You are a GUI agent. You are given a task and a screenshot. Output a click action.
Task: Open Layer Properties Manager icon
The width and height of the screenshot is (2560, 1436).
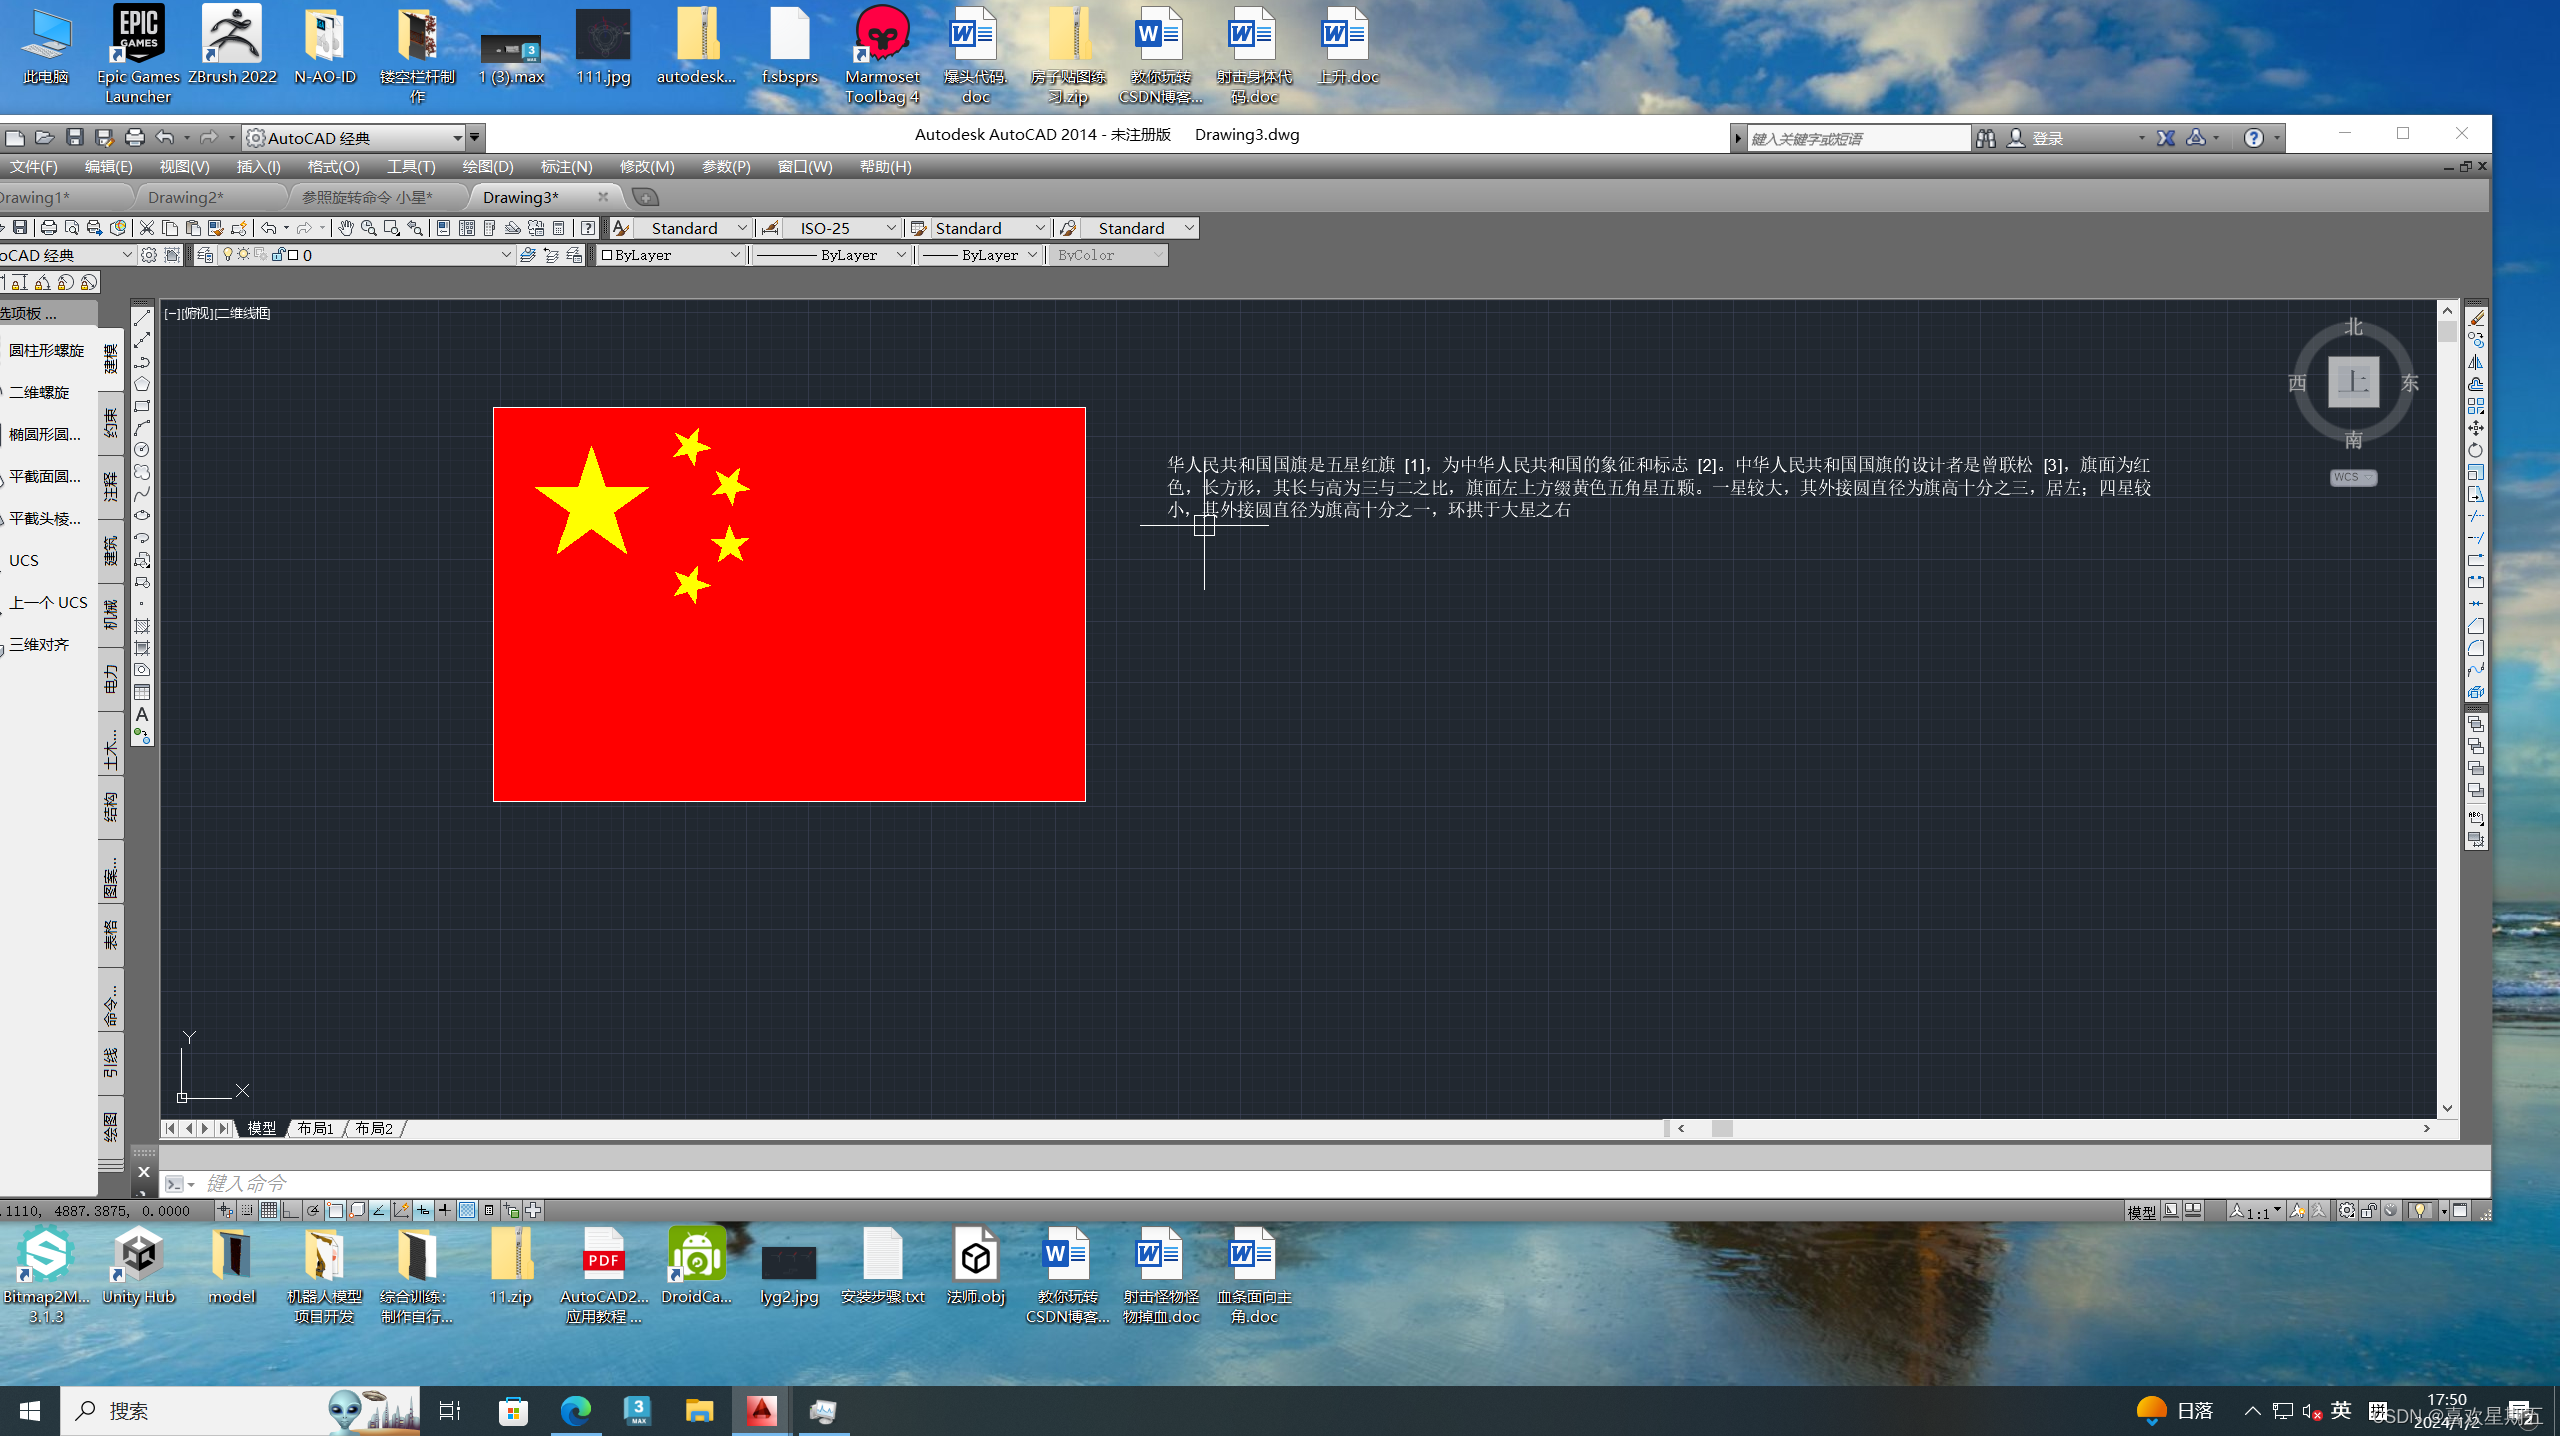point(205,255)
